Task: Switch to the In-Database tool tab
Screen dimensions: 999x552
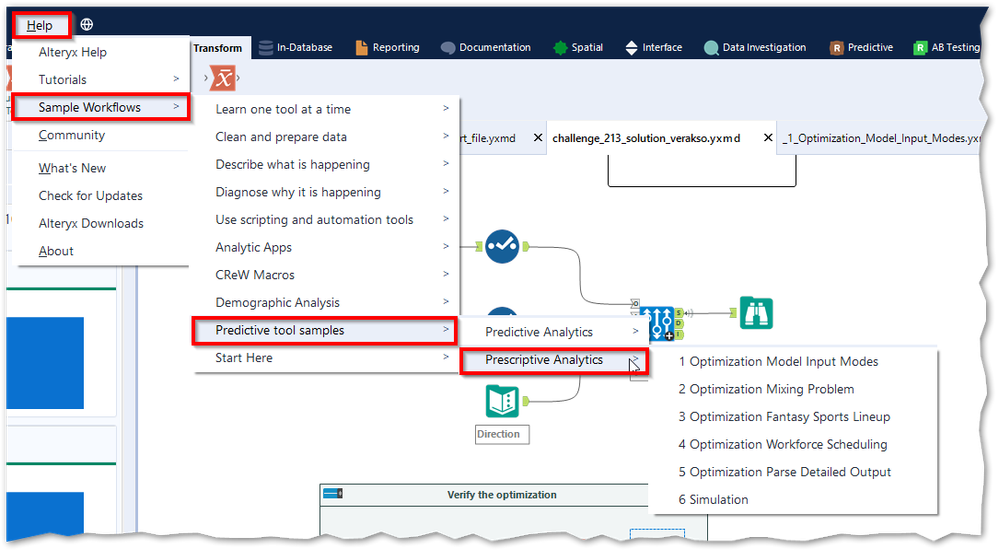Action: point(296,47)
